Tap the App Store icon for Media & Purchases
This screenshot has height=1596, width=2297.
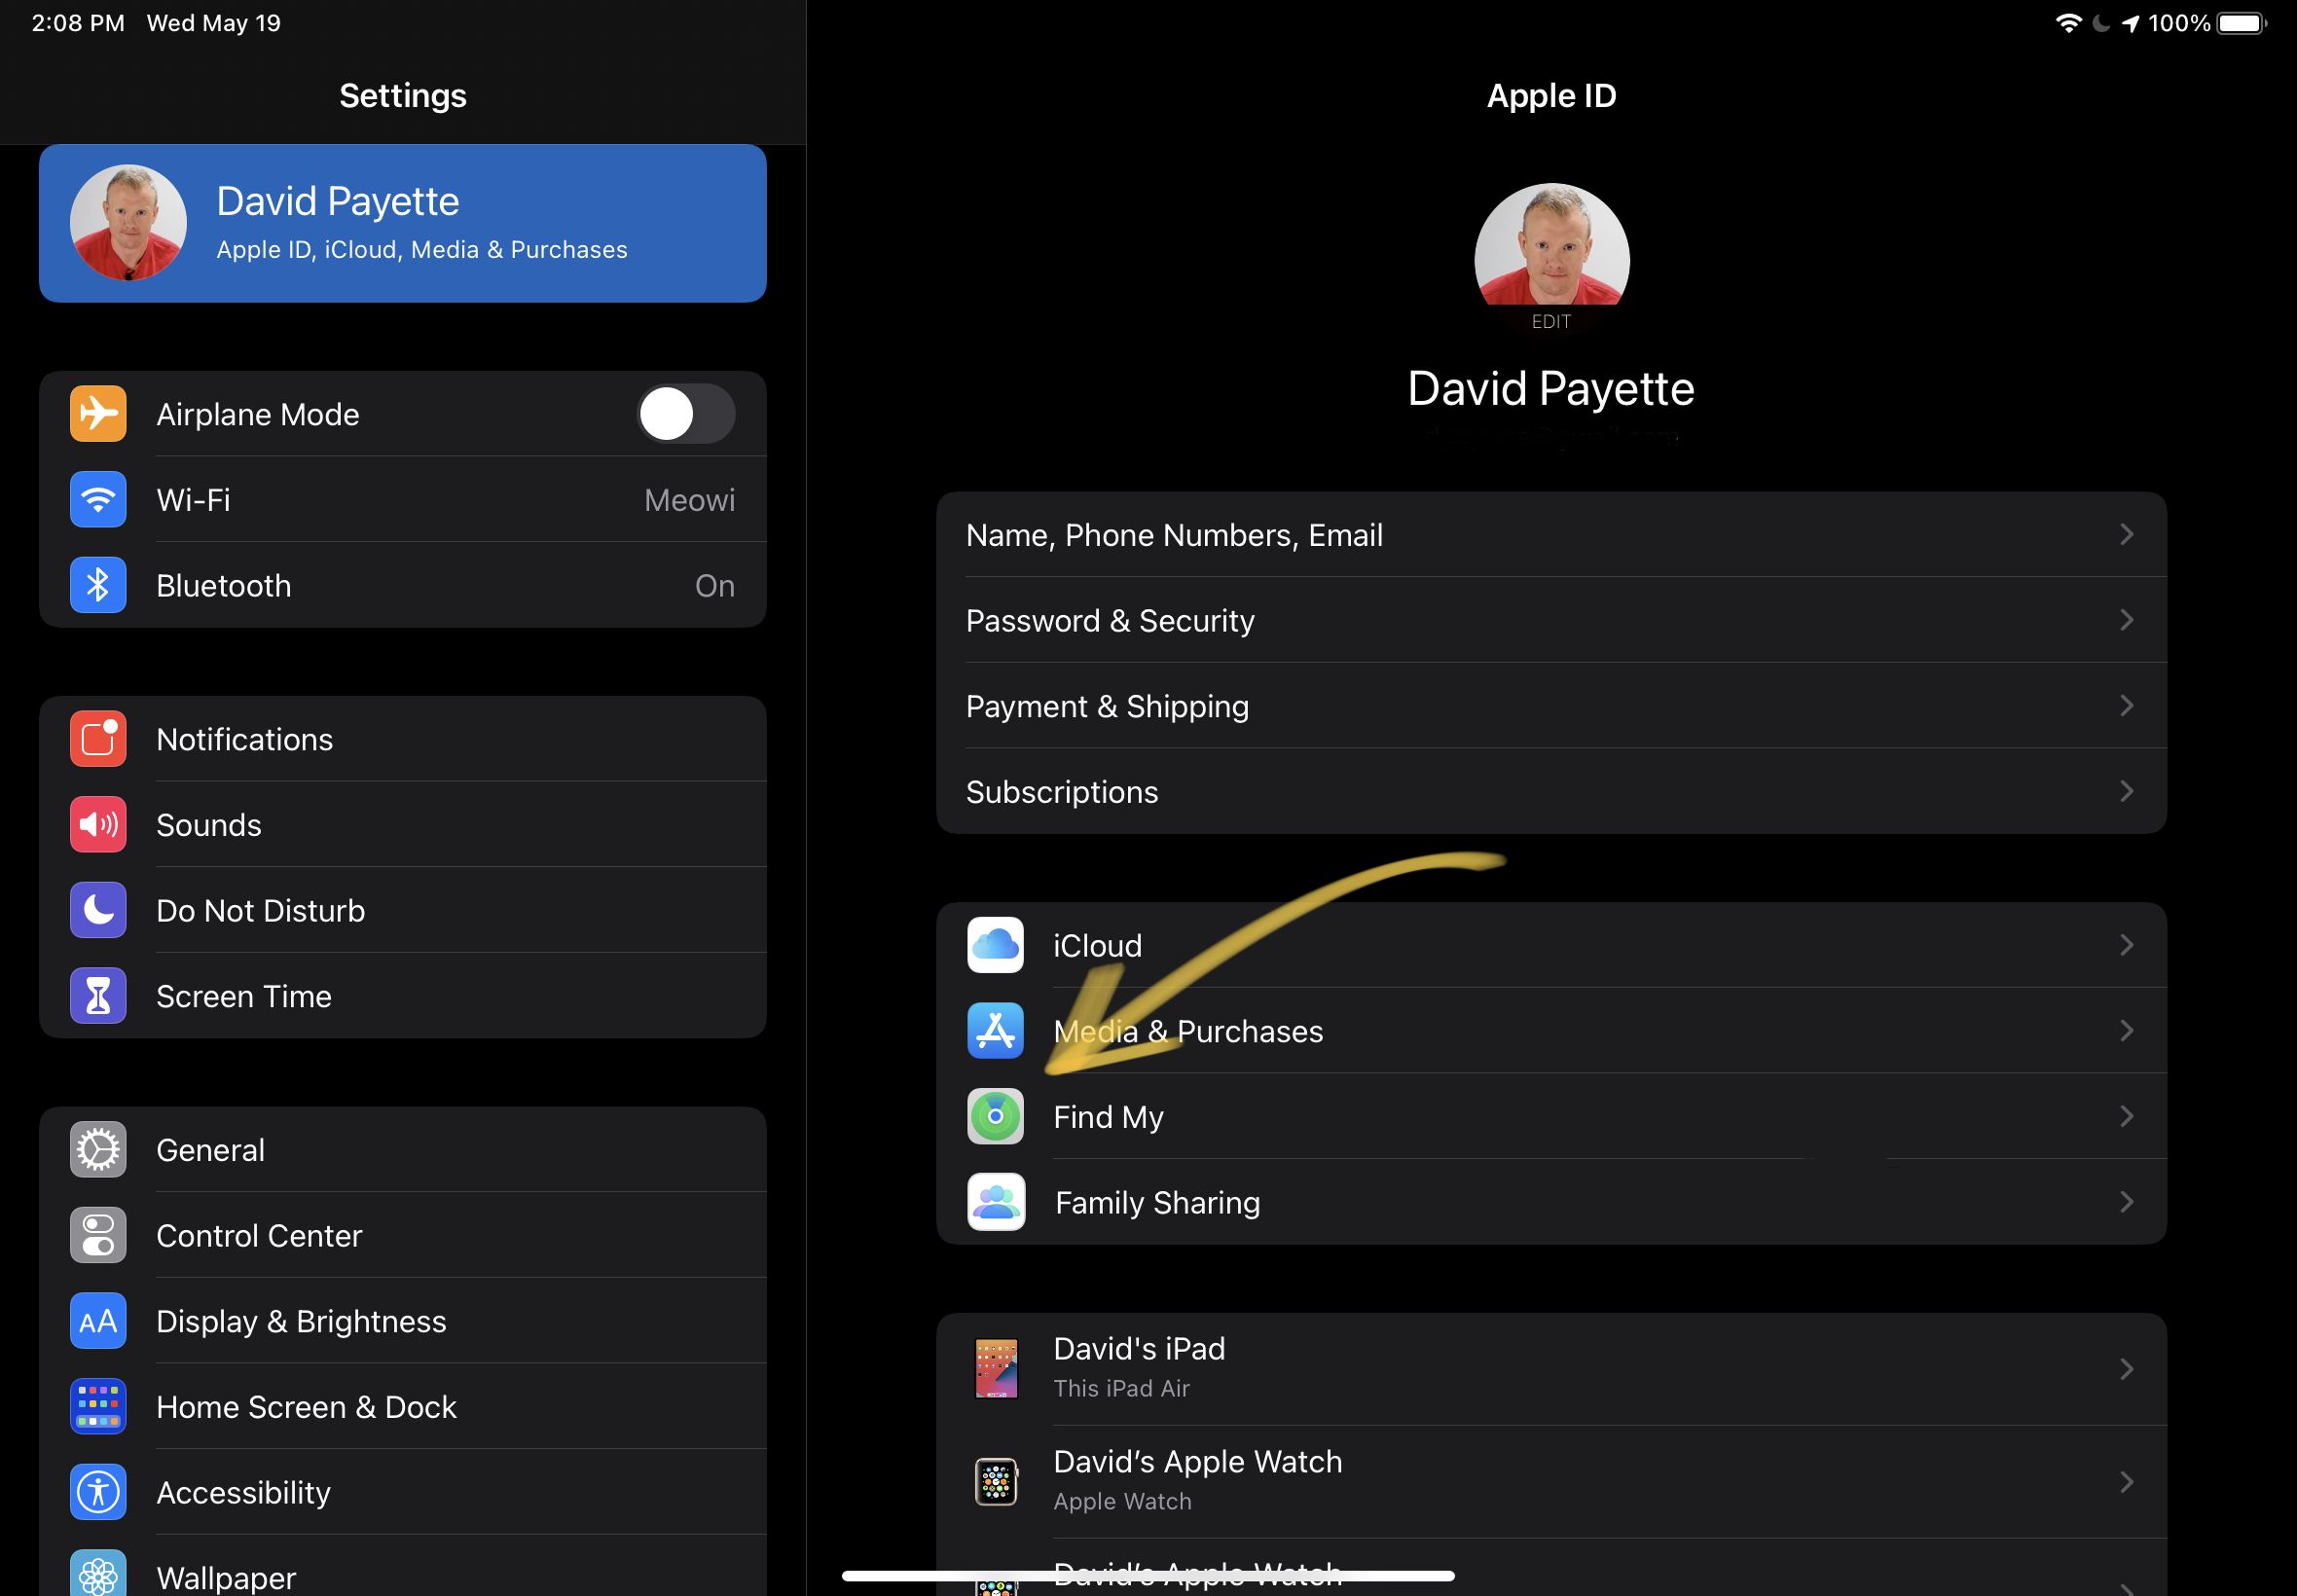pos(995,1031)
